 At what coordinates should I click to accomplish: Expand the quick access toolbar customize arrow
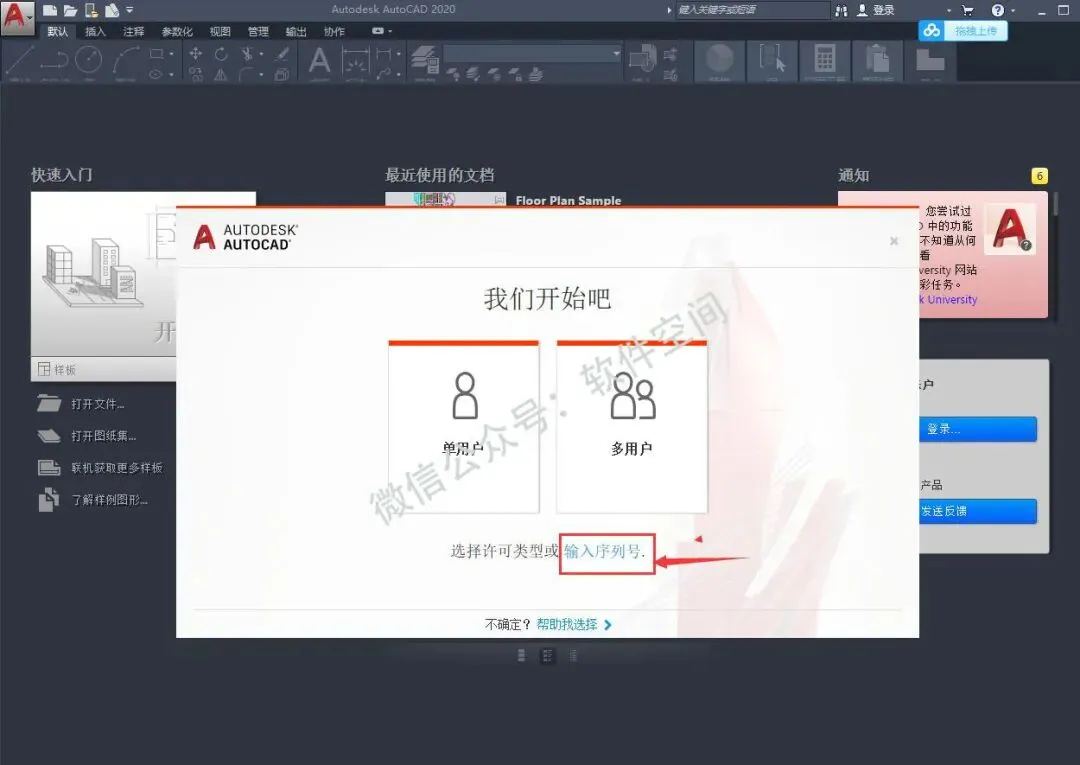129,10
